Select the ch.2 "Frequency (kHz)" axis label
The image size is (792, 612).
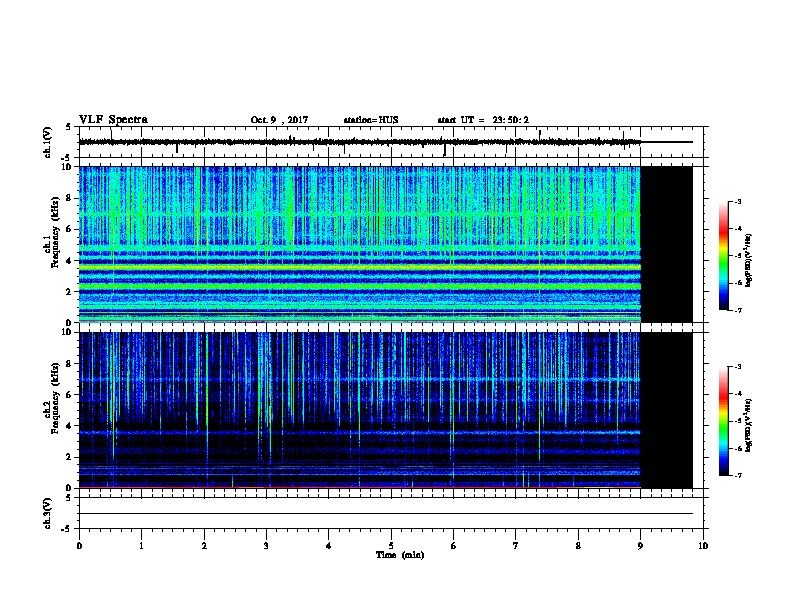[x=55, y=398]
